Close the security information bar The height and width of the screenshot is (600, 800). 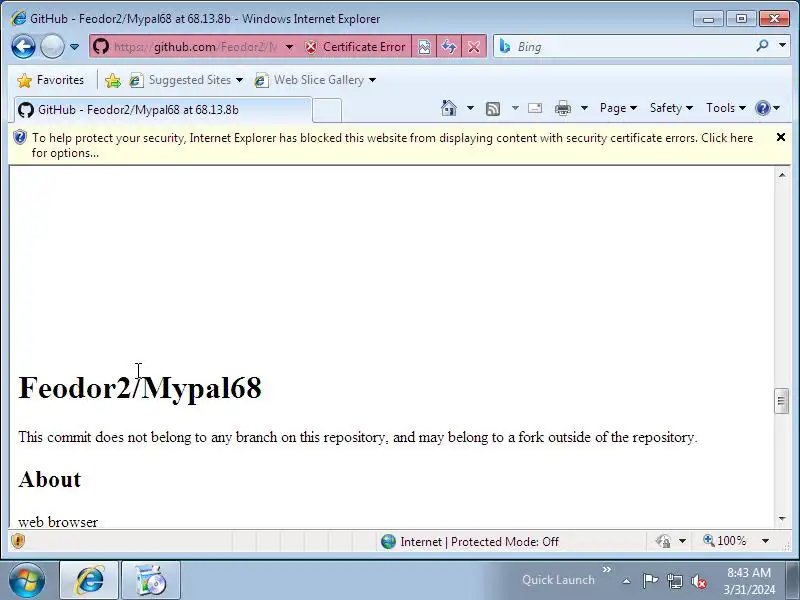781,137
